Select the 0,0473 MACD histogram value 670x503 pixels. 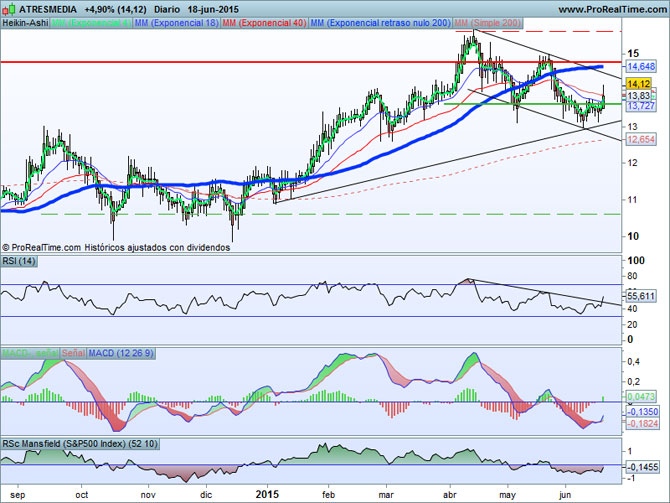pos(641,397)
